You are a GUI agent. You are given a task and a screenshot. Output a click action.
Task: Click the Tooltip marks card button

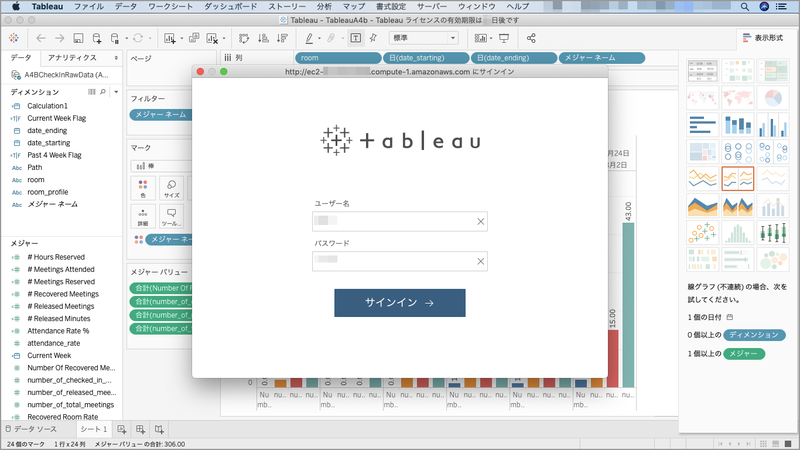click(x=171, y=216)
